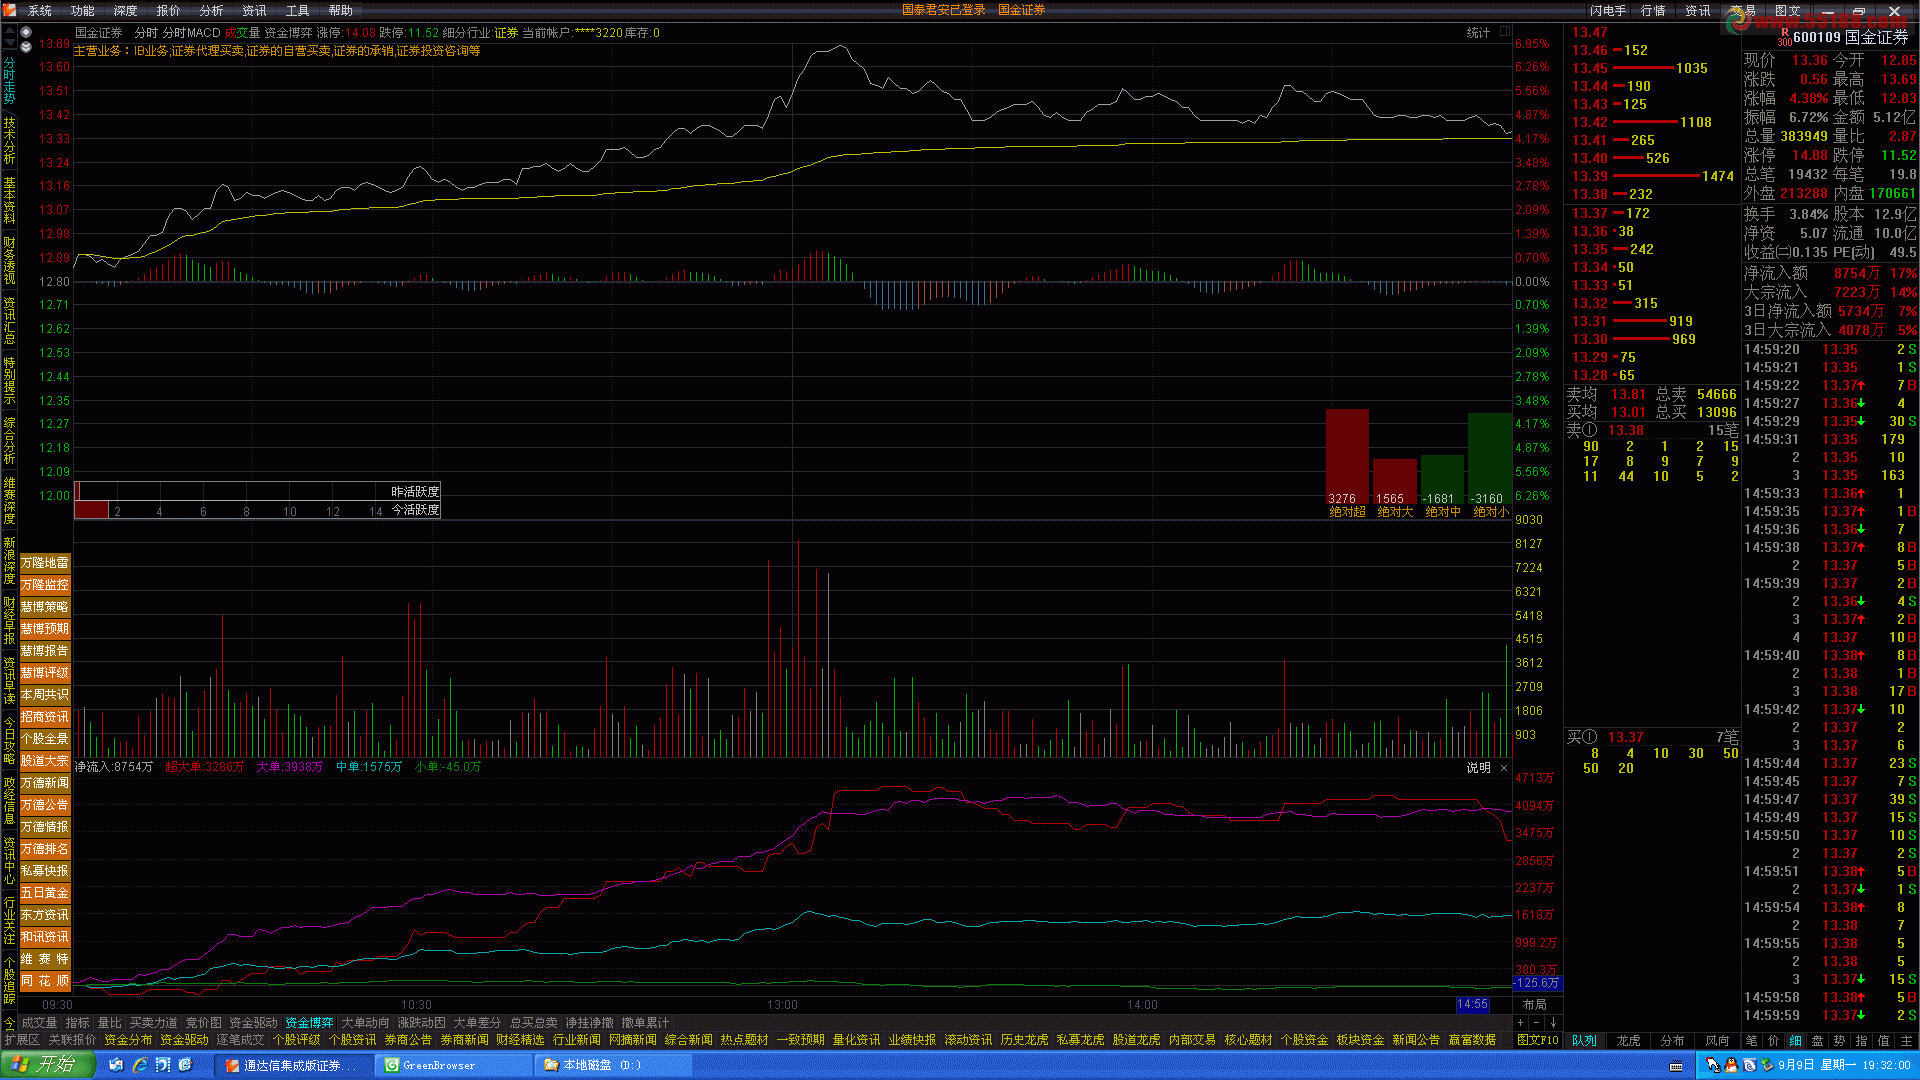Click the keyboard language bar icon
1920x1080 pixels.
(1676, 1067)
